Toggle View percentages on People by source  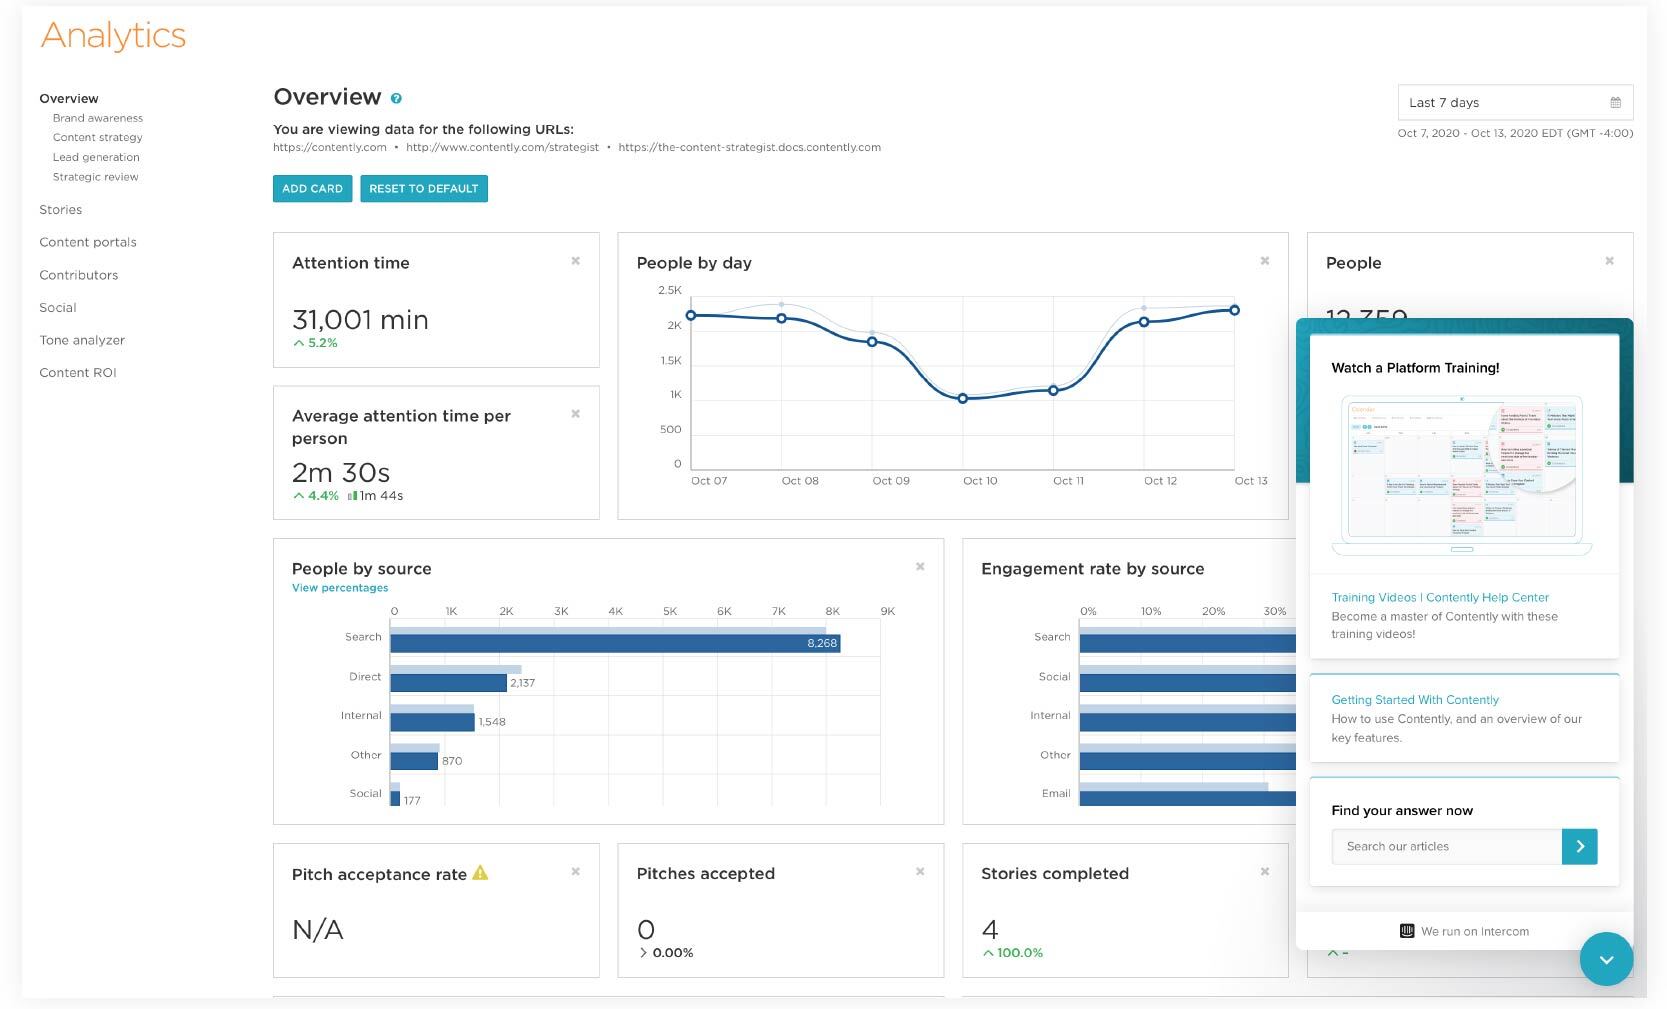coord(340,588)
